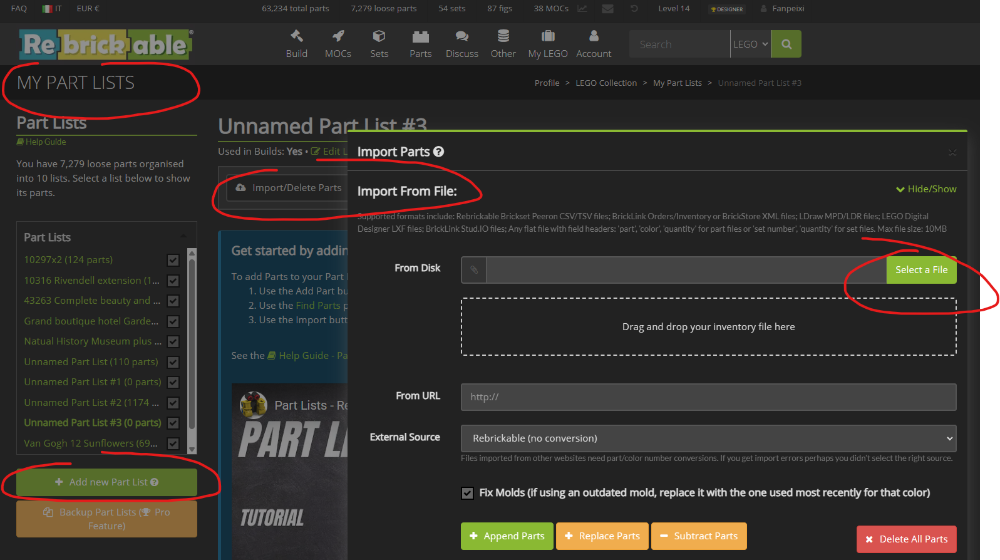Image resolution: width=1000 pixels, height=560 pixels.
Task: Click the From URL input field
Action: [708, 397]
